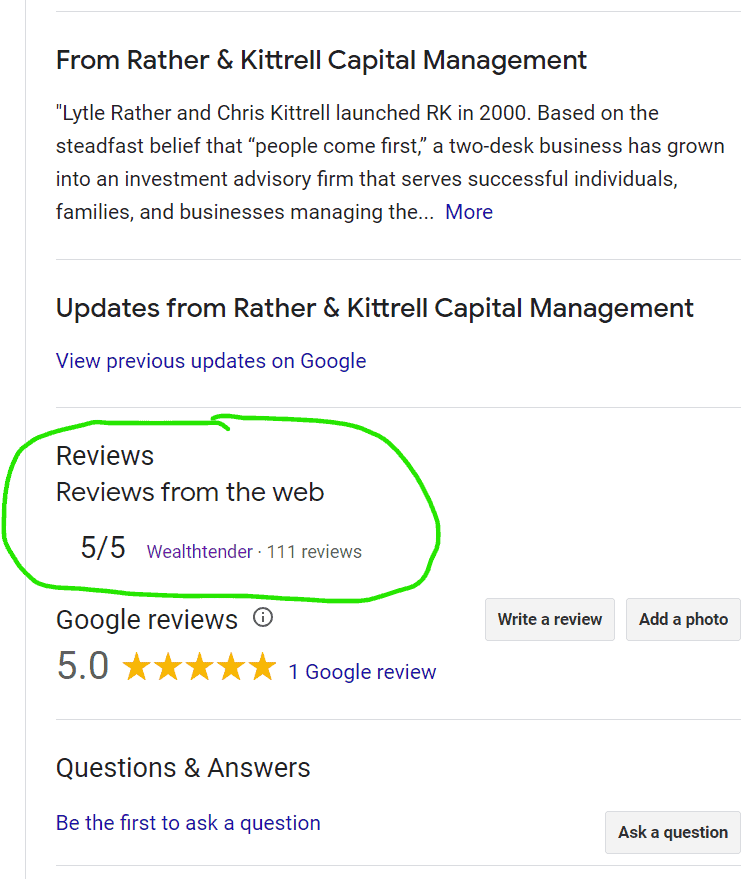This screenshot has height=879, width=755.
Task: Click the third gold rating star
Action: click(200, 668)
